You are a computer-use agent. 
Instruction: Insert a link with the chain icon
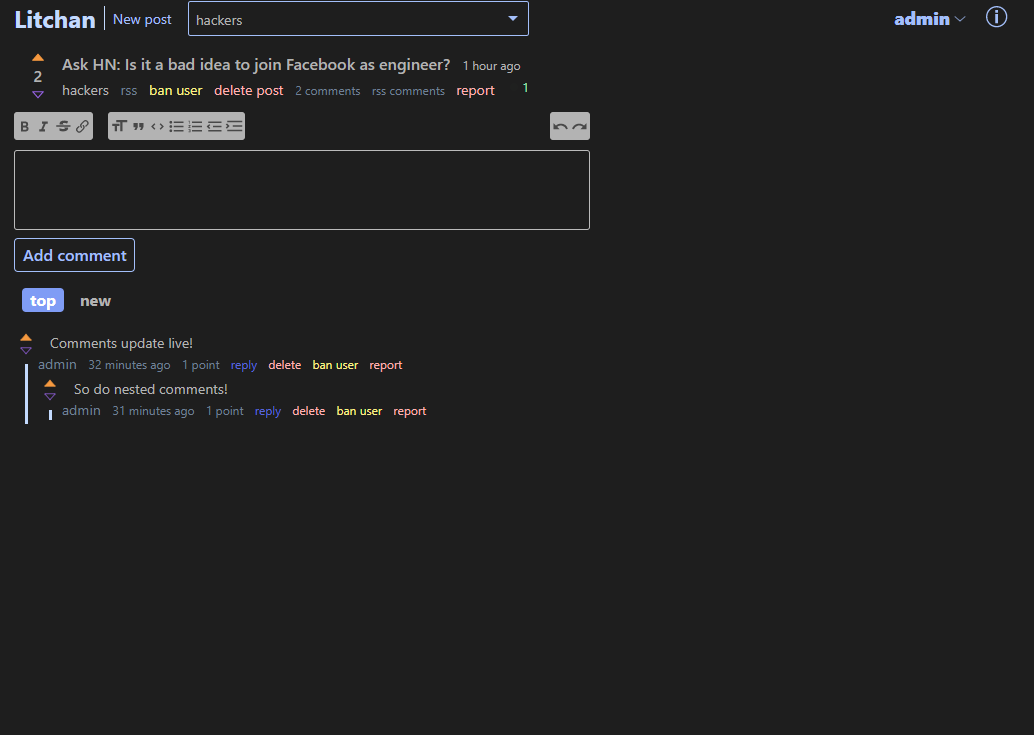pos(82,127)
